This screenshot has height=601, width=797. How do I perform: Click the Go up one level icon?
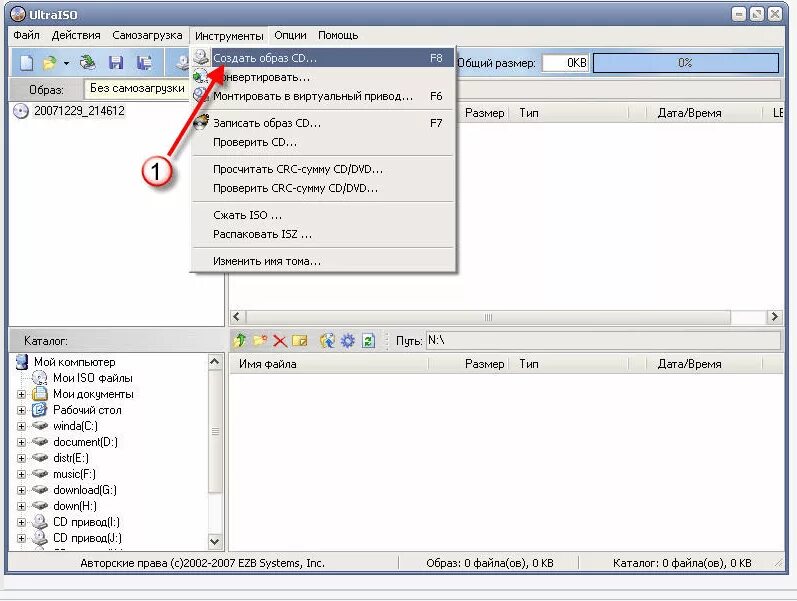pyautogui.click(x=239, y=340)
